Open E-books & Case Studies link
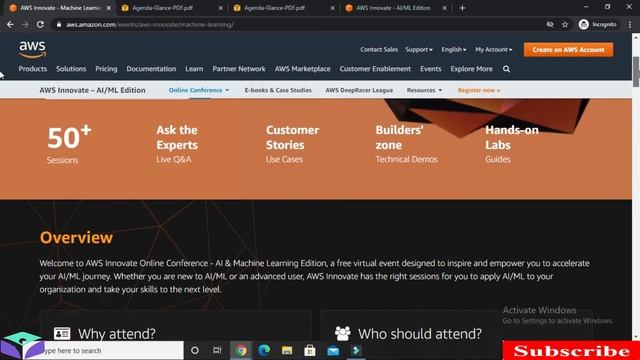Screen dimensions: 640x360 pos(278,90)
